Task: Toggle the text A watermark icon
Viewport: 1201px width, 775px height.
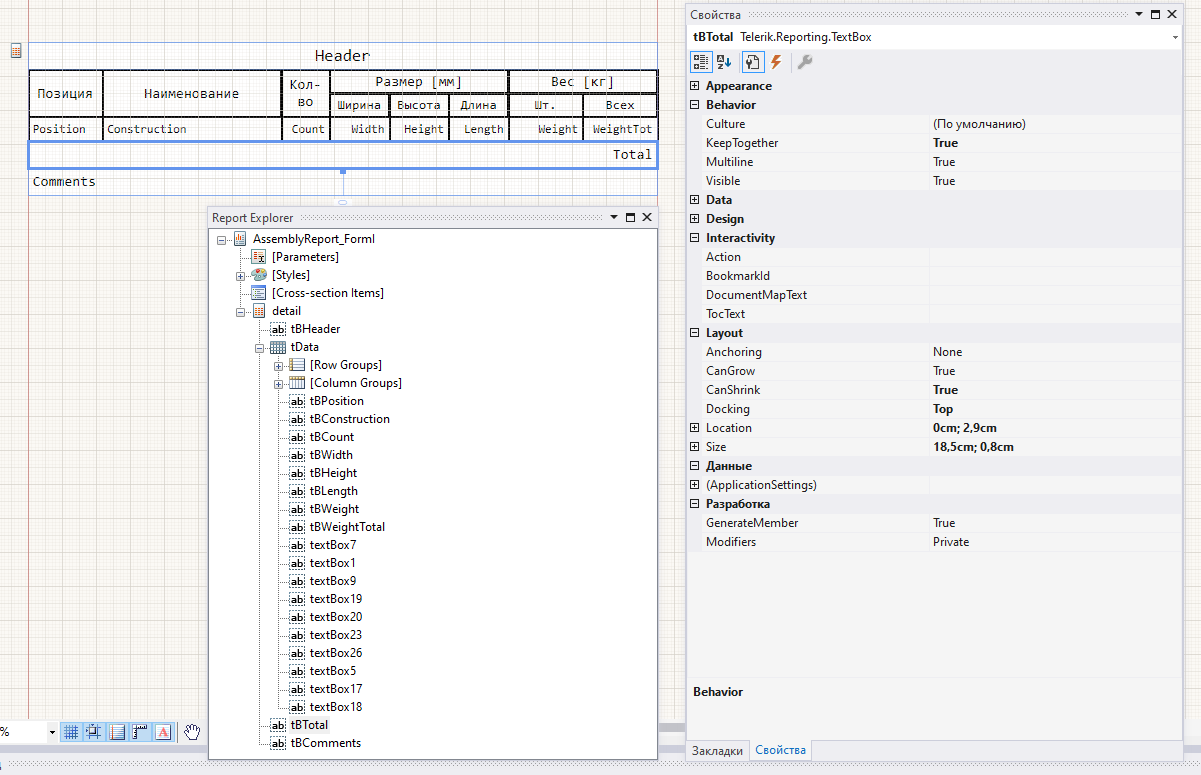Action: point(162,732)
